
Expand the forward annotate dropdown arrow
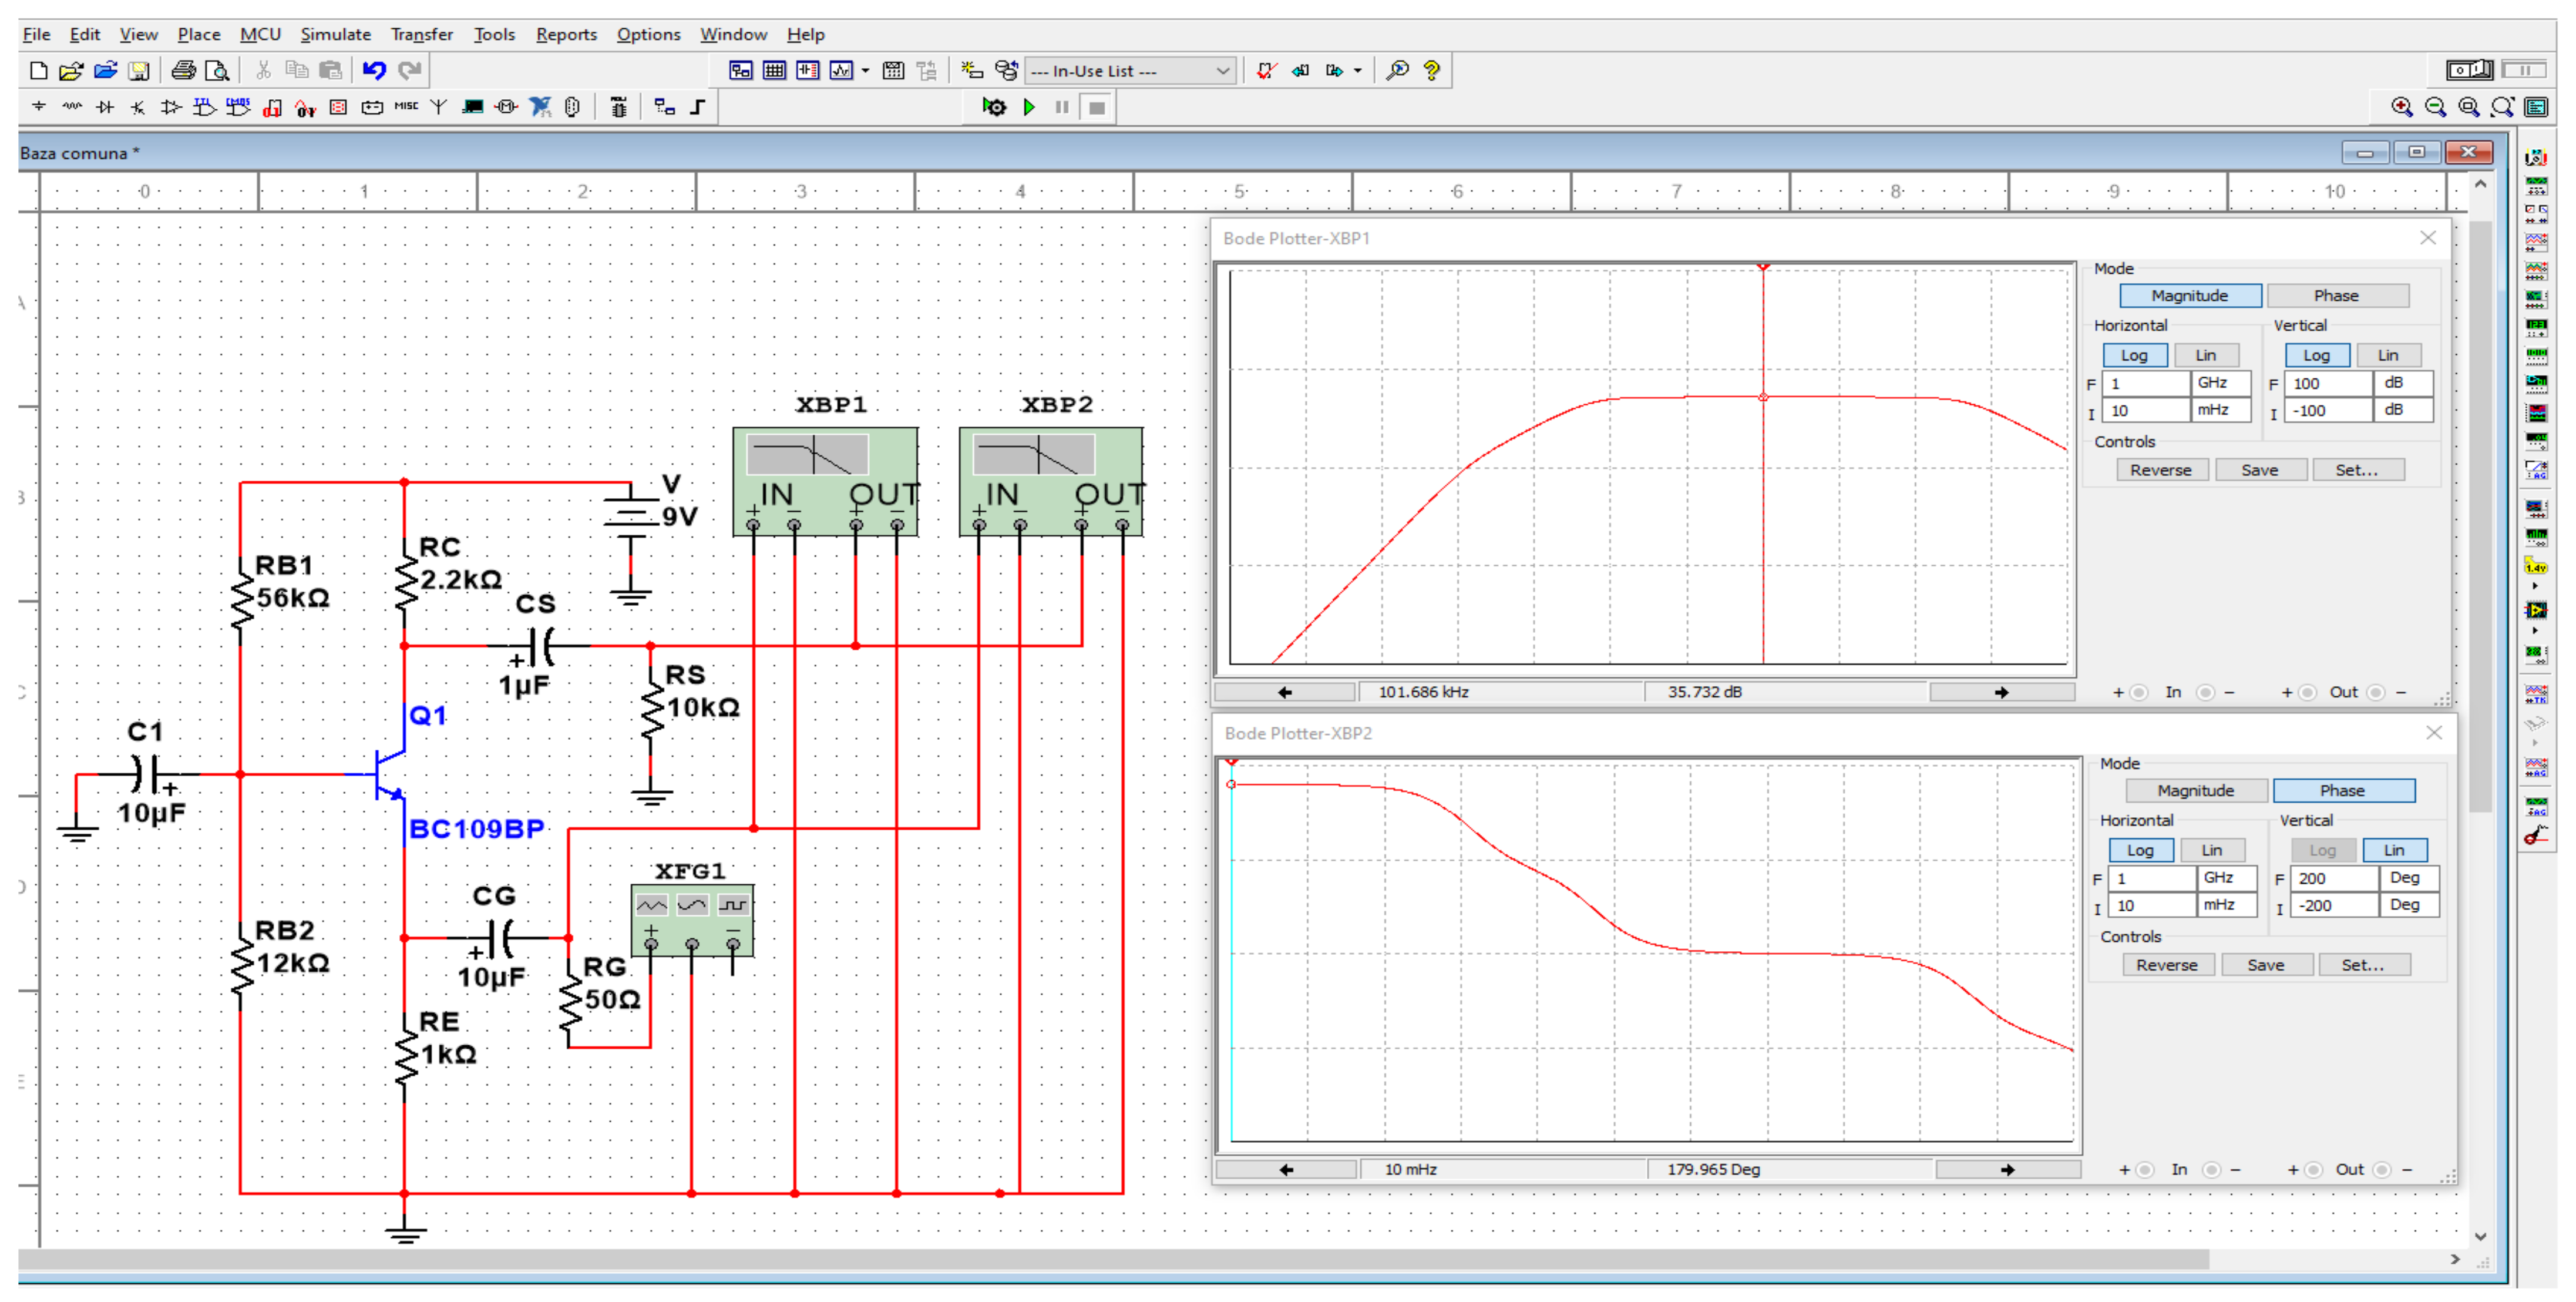(x=1357, y=70)
